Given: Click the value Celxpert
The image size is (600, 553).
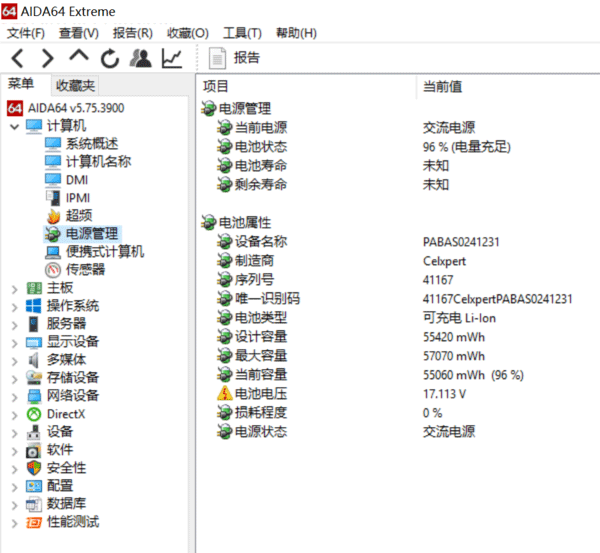Looking at the screenshot, I should 444,261.
